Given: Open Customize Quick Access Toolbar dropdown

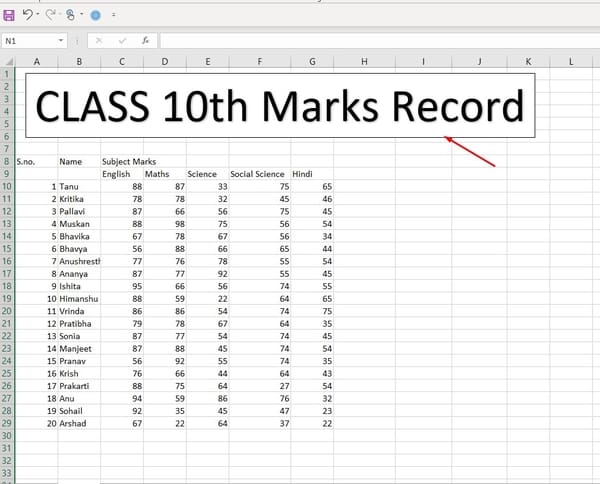Looking at the screenshot, I should pyautogui.click(x=113, y=15).
